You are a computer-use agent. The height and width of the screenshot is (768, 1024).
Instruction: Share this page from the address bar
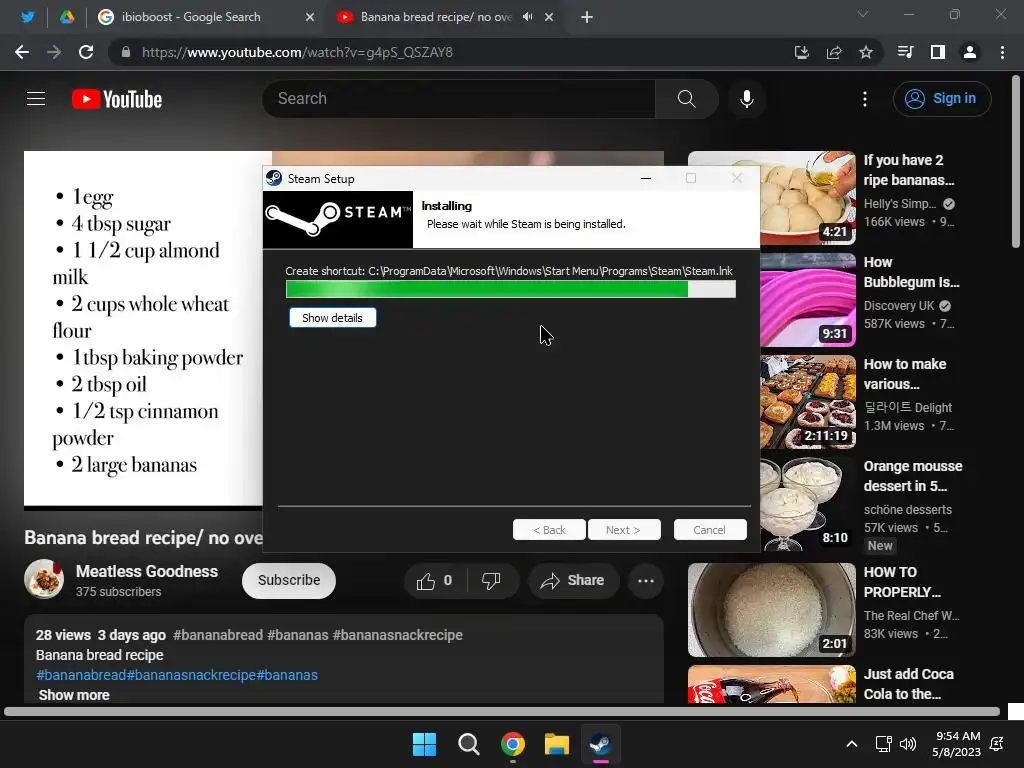pyautogui.click(x=834, y=52)
